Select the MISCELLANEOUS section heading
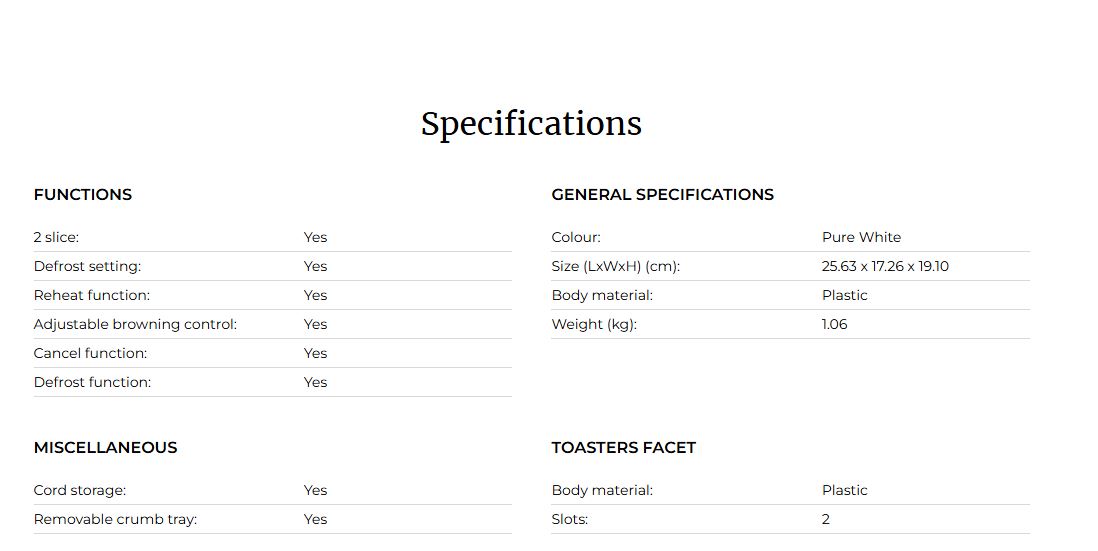The width and height of the screenshot is (1098, 551). (105, 447)
